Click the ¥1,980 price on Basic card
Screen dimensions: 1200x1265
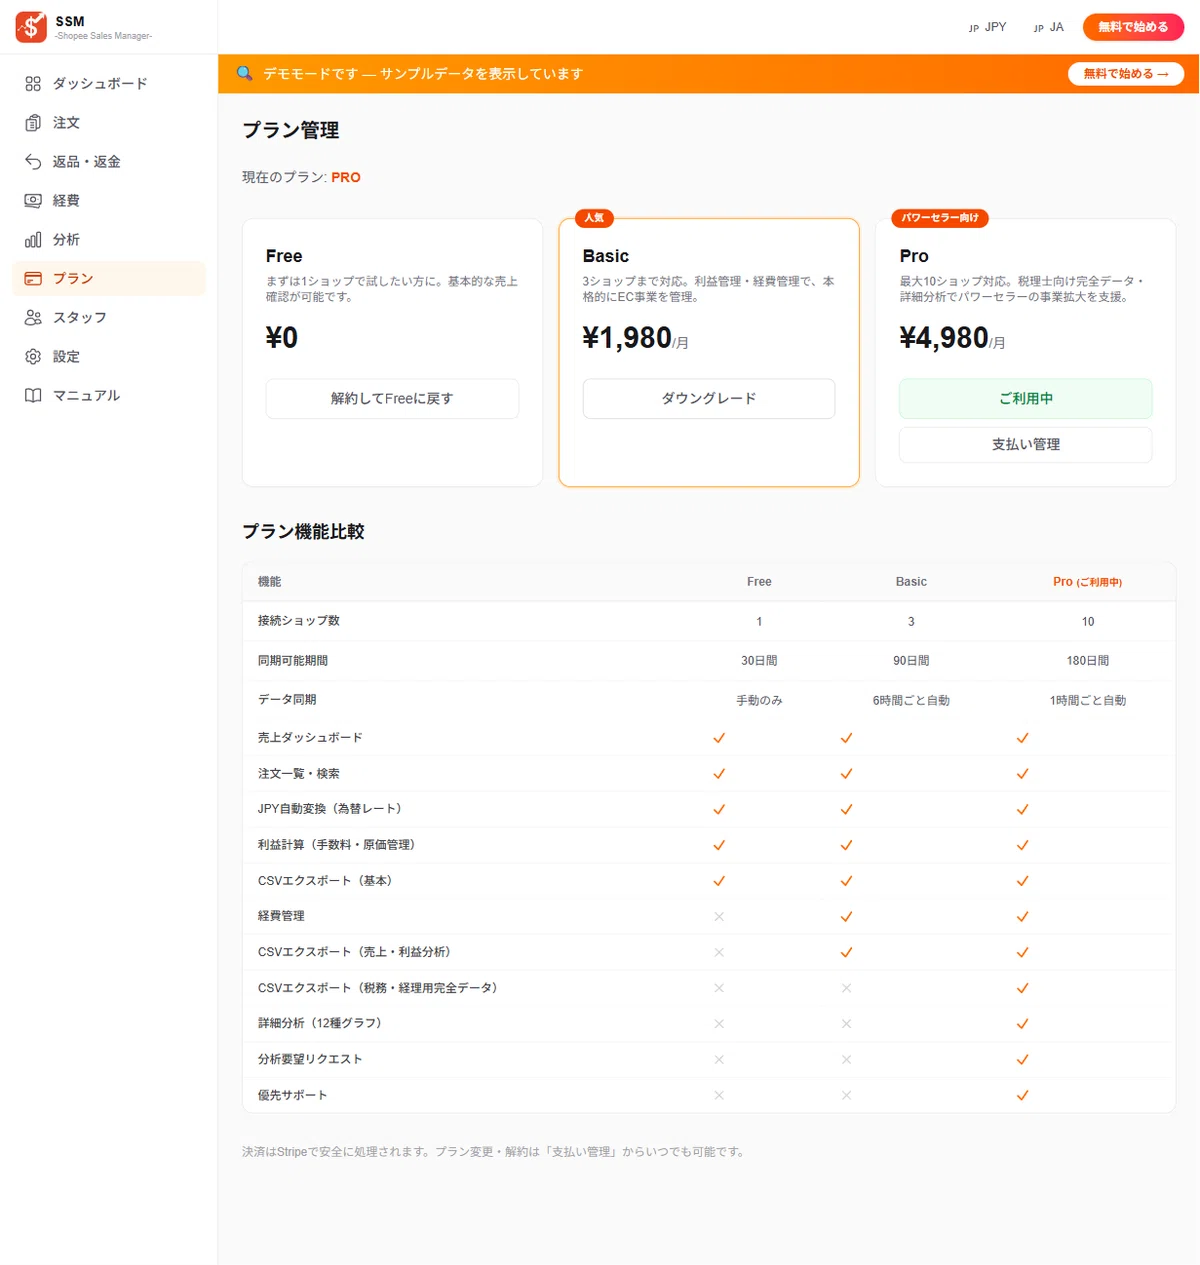tap(627, 338)
